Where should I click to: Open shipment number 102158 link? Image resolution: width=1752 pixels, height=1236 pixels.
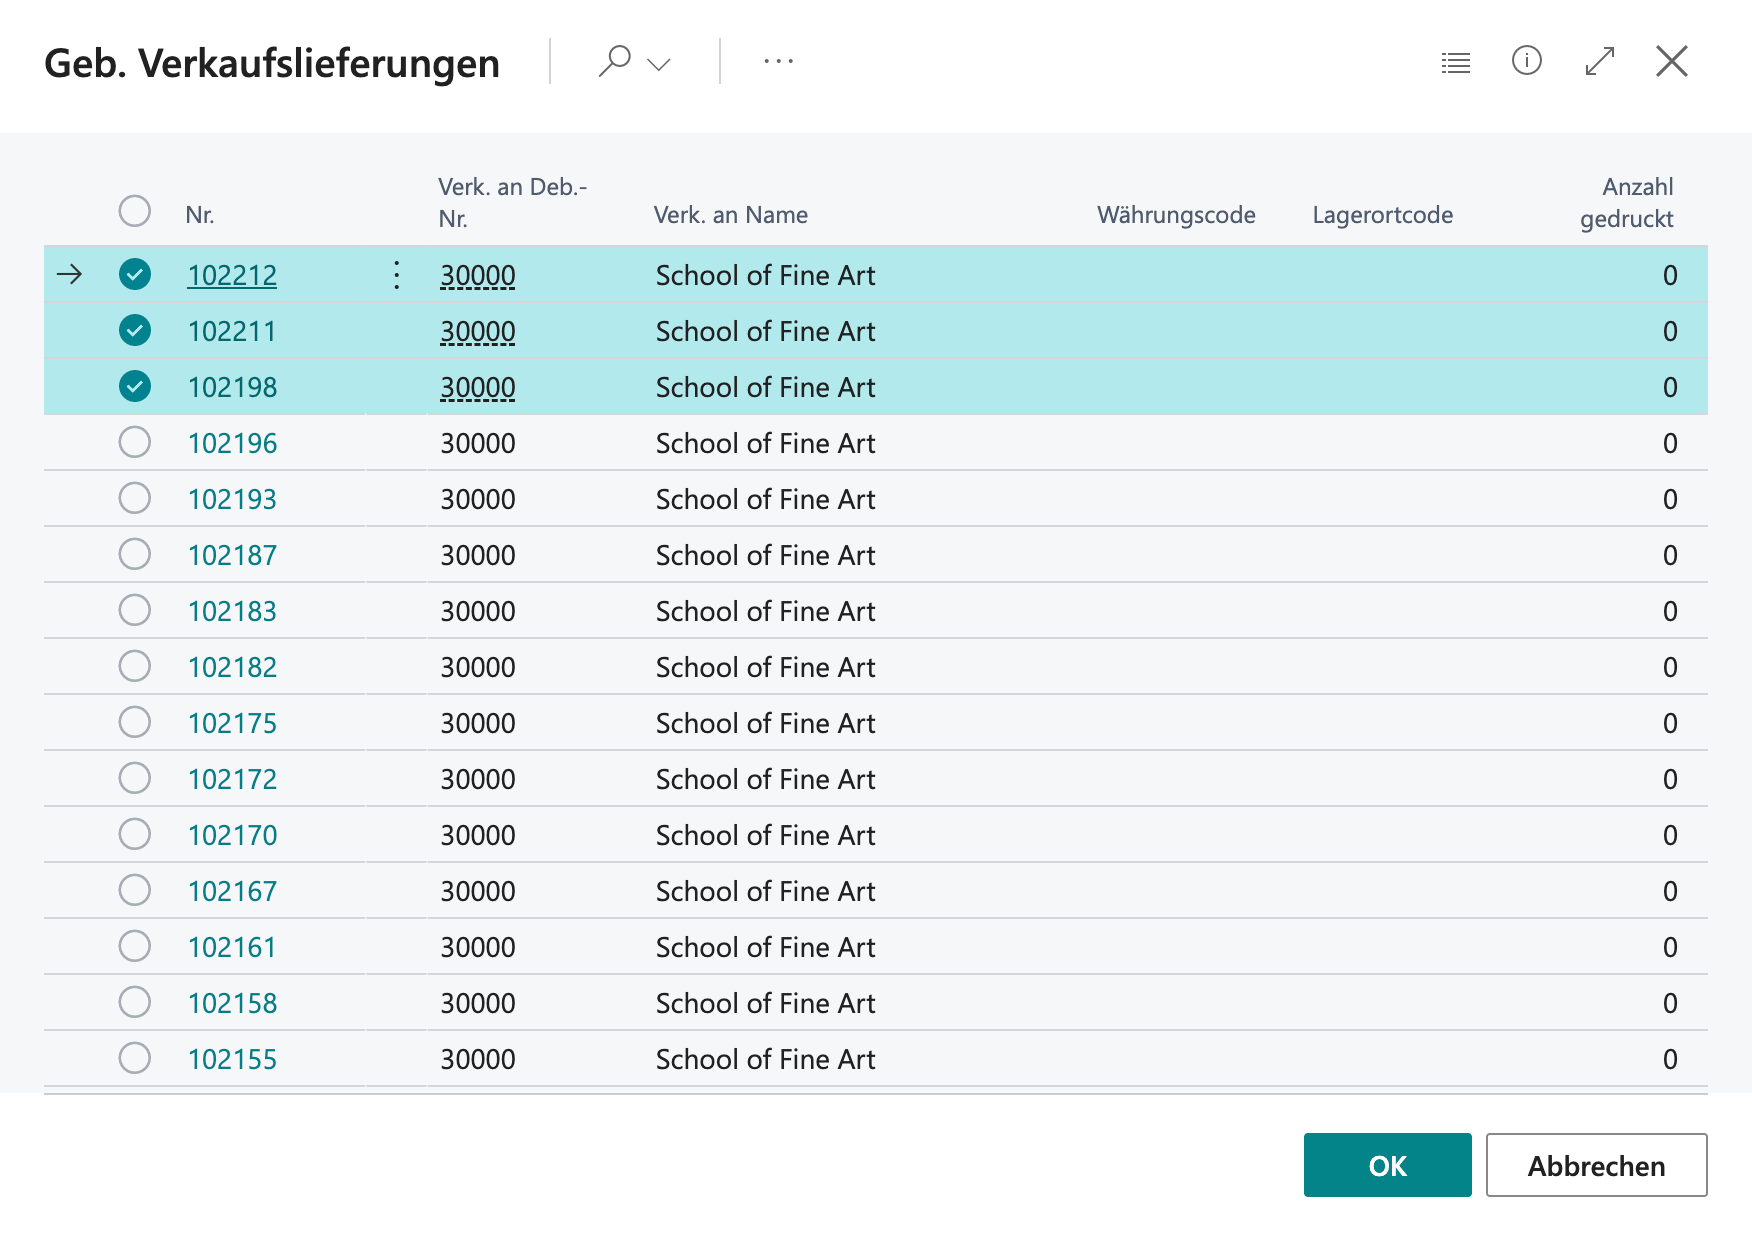tap(232, 1003)
